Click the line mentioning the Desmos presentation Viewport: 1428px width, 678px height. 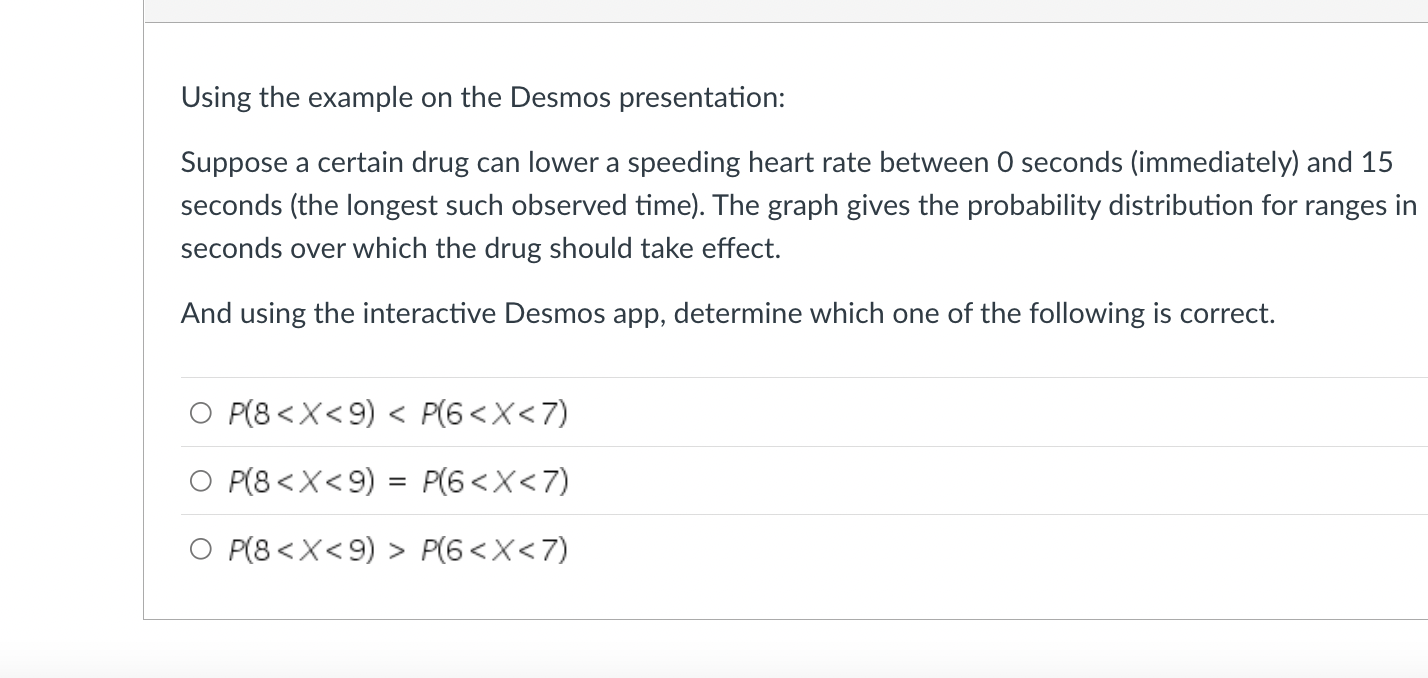483,97
